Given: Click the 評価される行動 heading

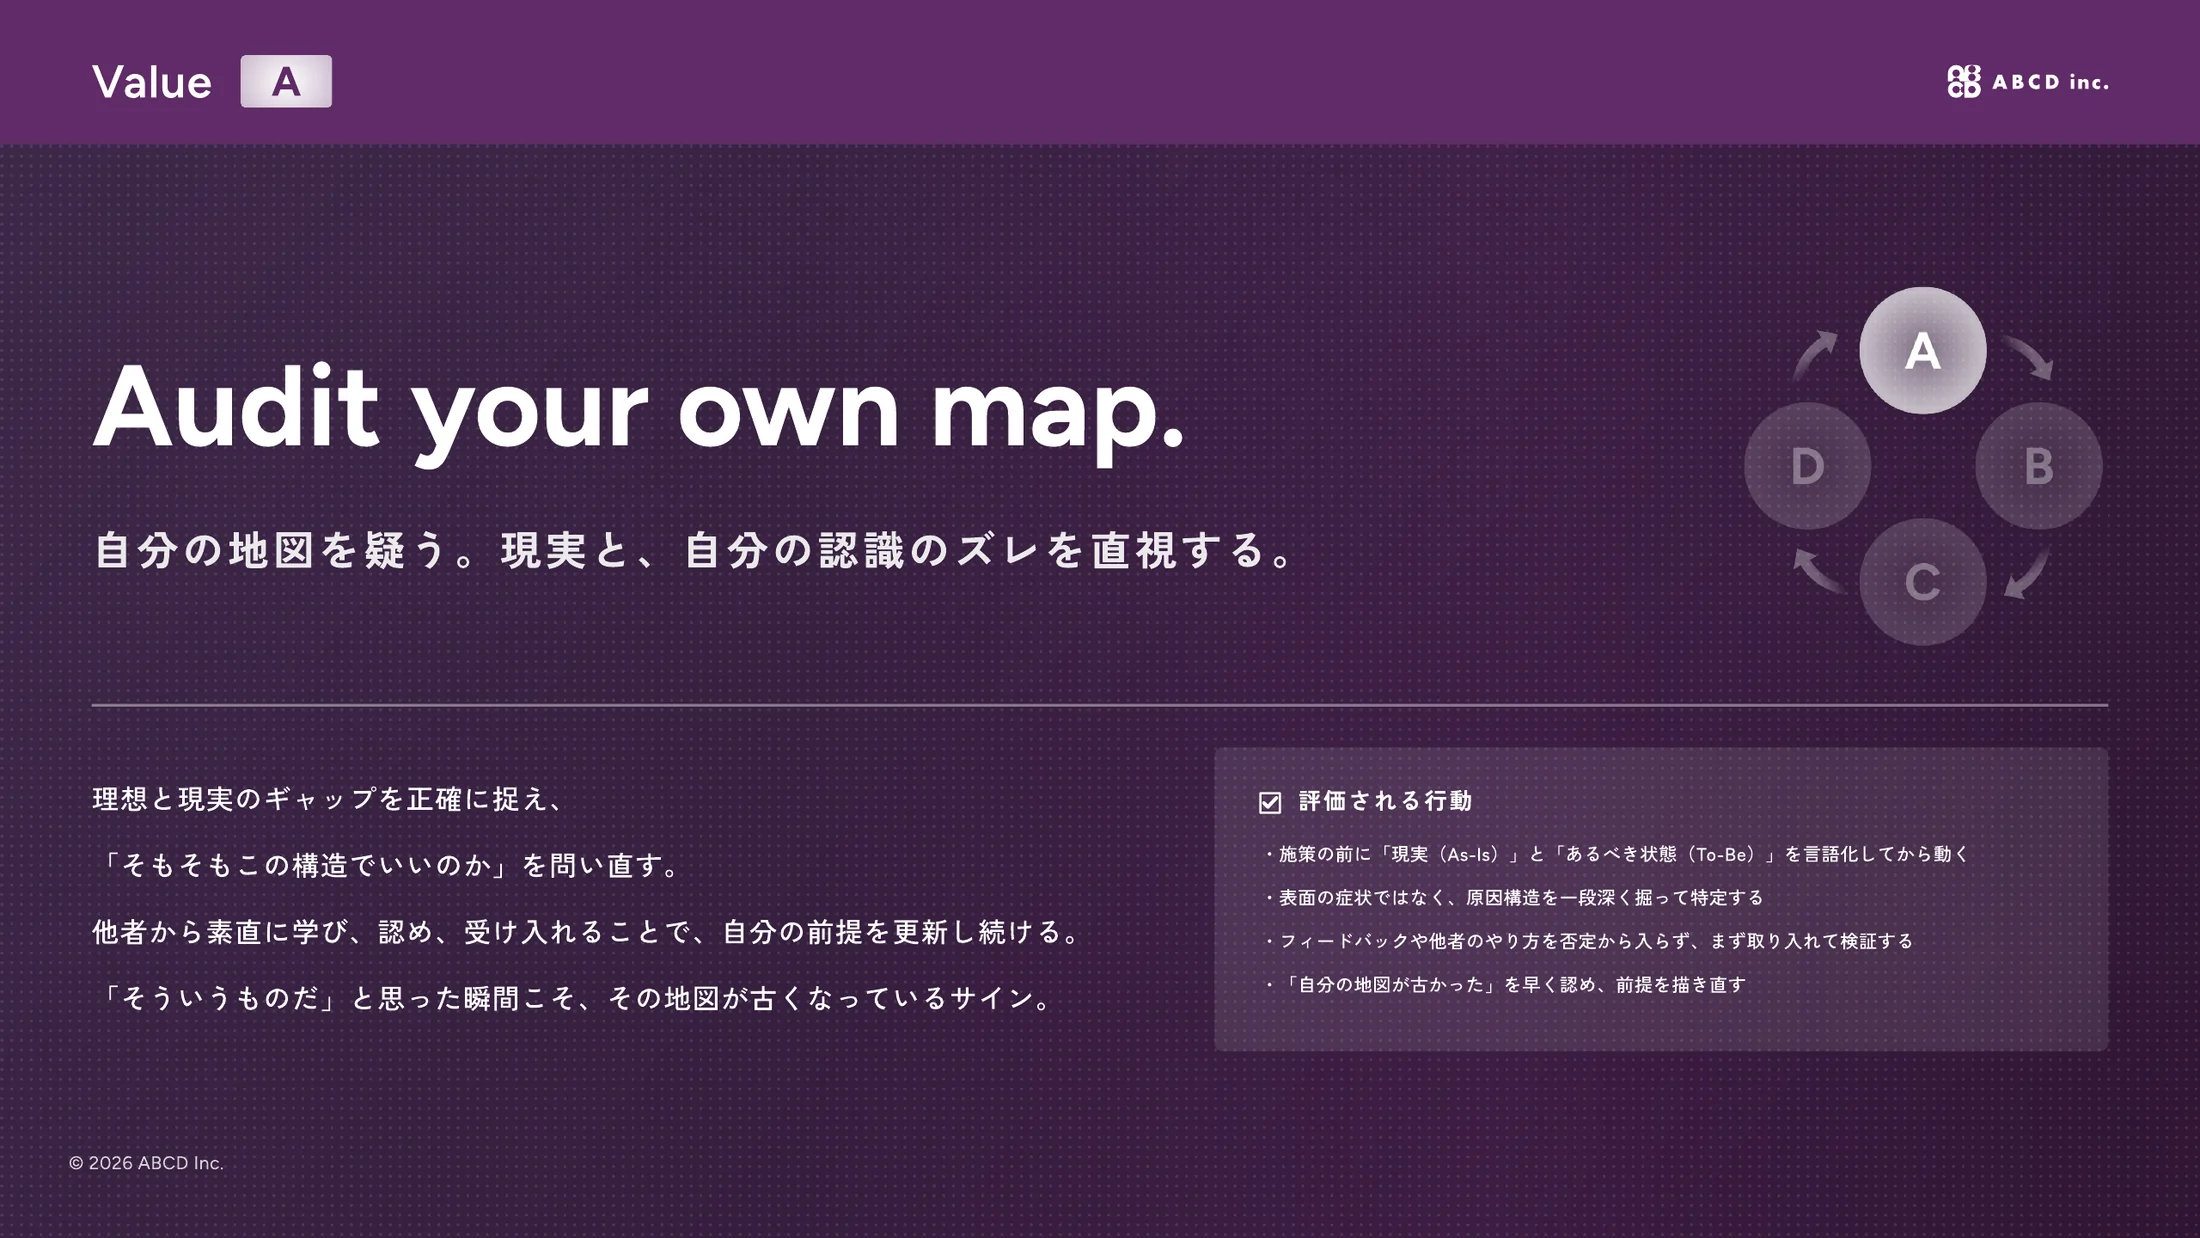Looking at the screenshot, I should tap(1385, 801).
